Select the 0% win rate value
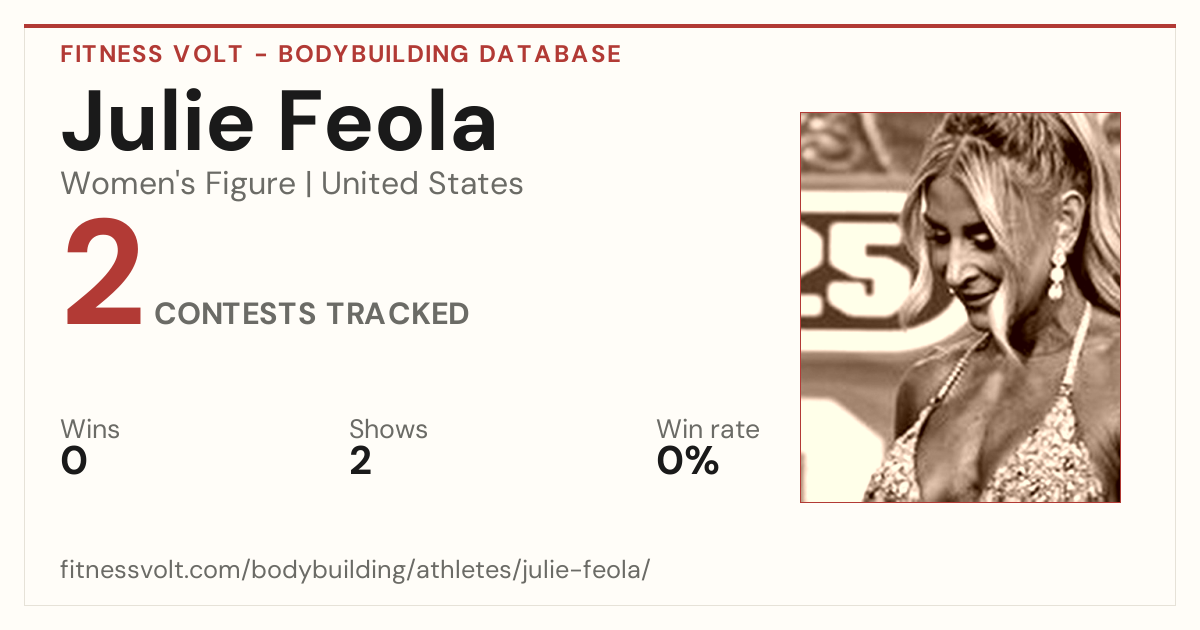Image resolution: width=1200 pixels, height=630 pixels. 688,461
